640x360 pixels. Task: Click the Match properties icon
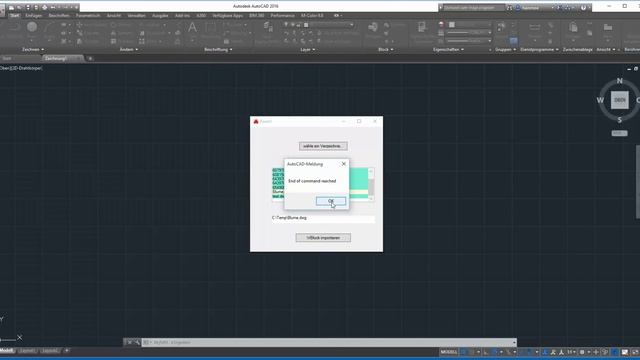(x=422, y=27)
